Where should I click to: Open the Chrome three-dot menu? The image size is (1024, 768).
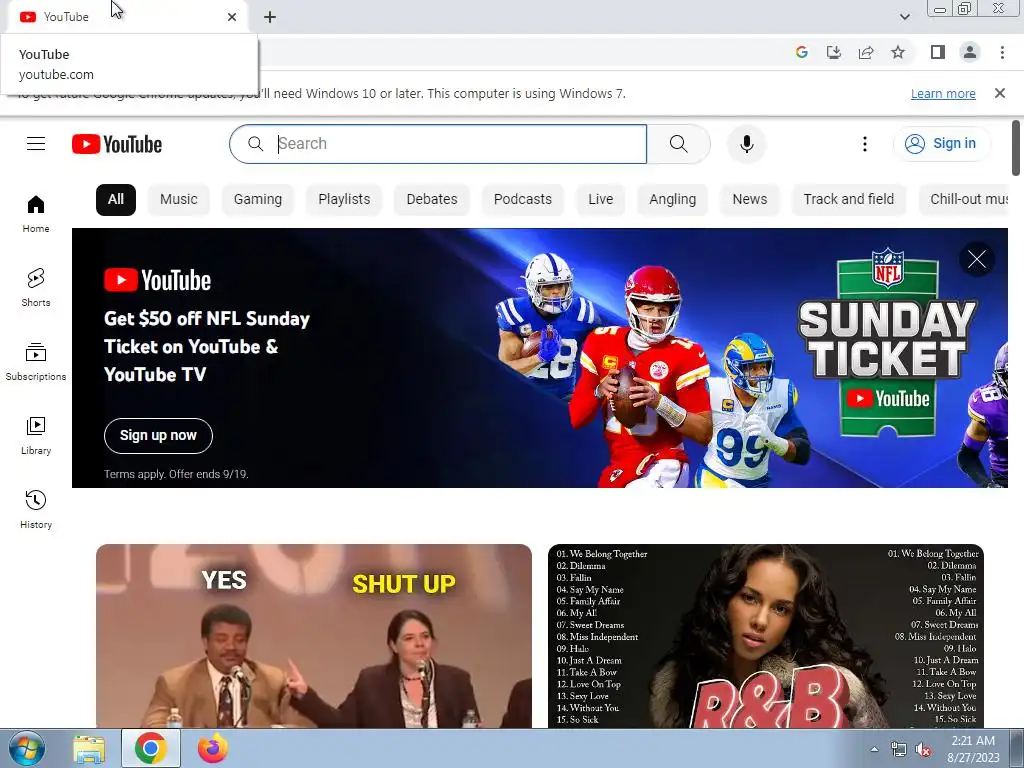pyautogui.click(x=1002, y=52)
